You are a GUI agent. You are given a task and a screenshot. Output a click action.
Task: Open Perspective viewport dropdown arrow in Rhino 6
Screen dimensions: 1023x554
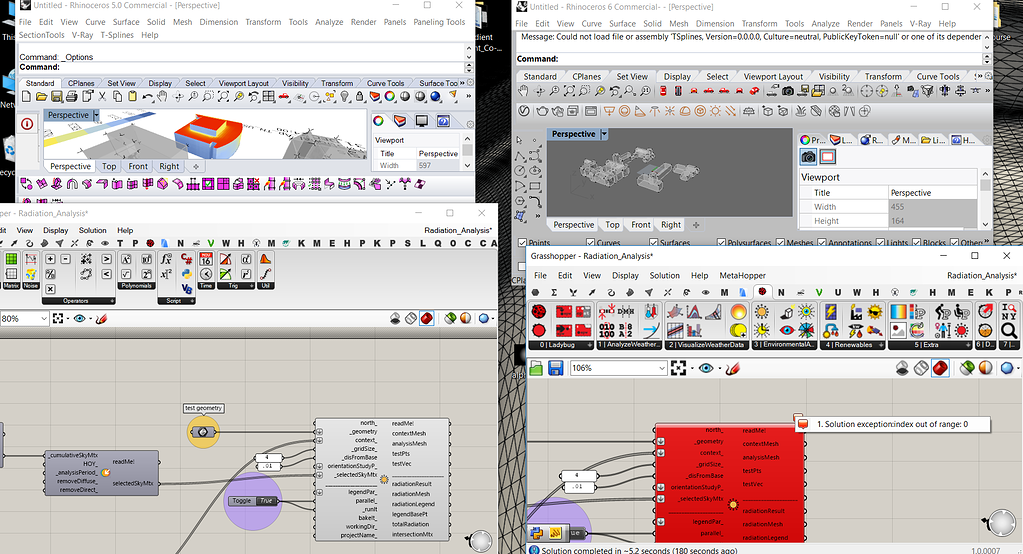click(x=604, y=134)
